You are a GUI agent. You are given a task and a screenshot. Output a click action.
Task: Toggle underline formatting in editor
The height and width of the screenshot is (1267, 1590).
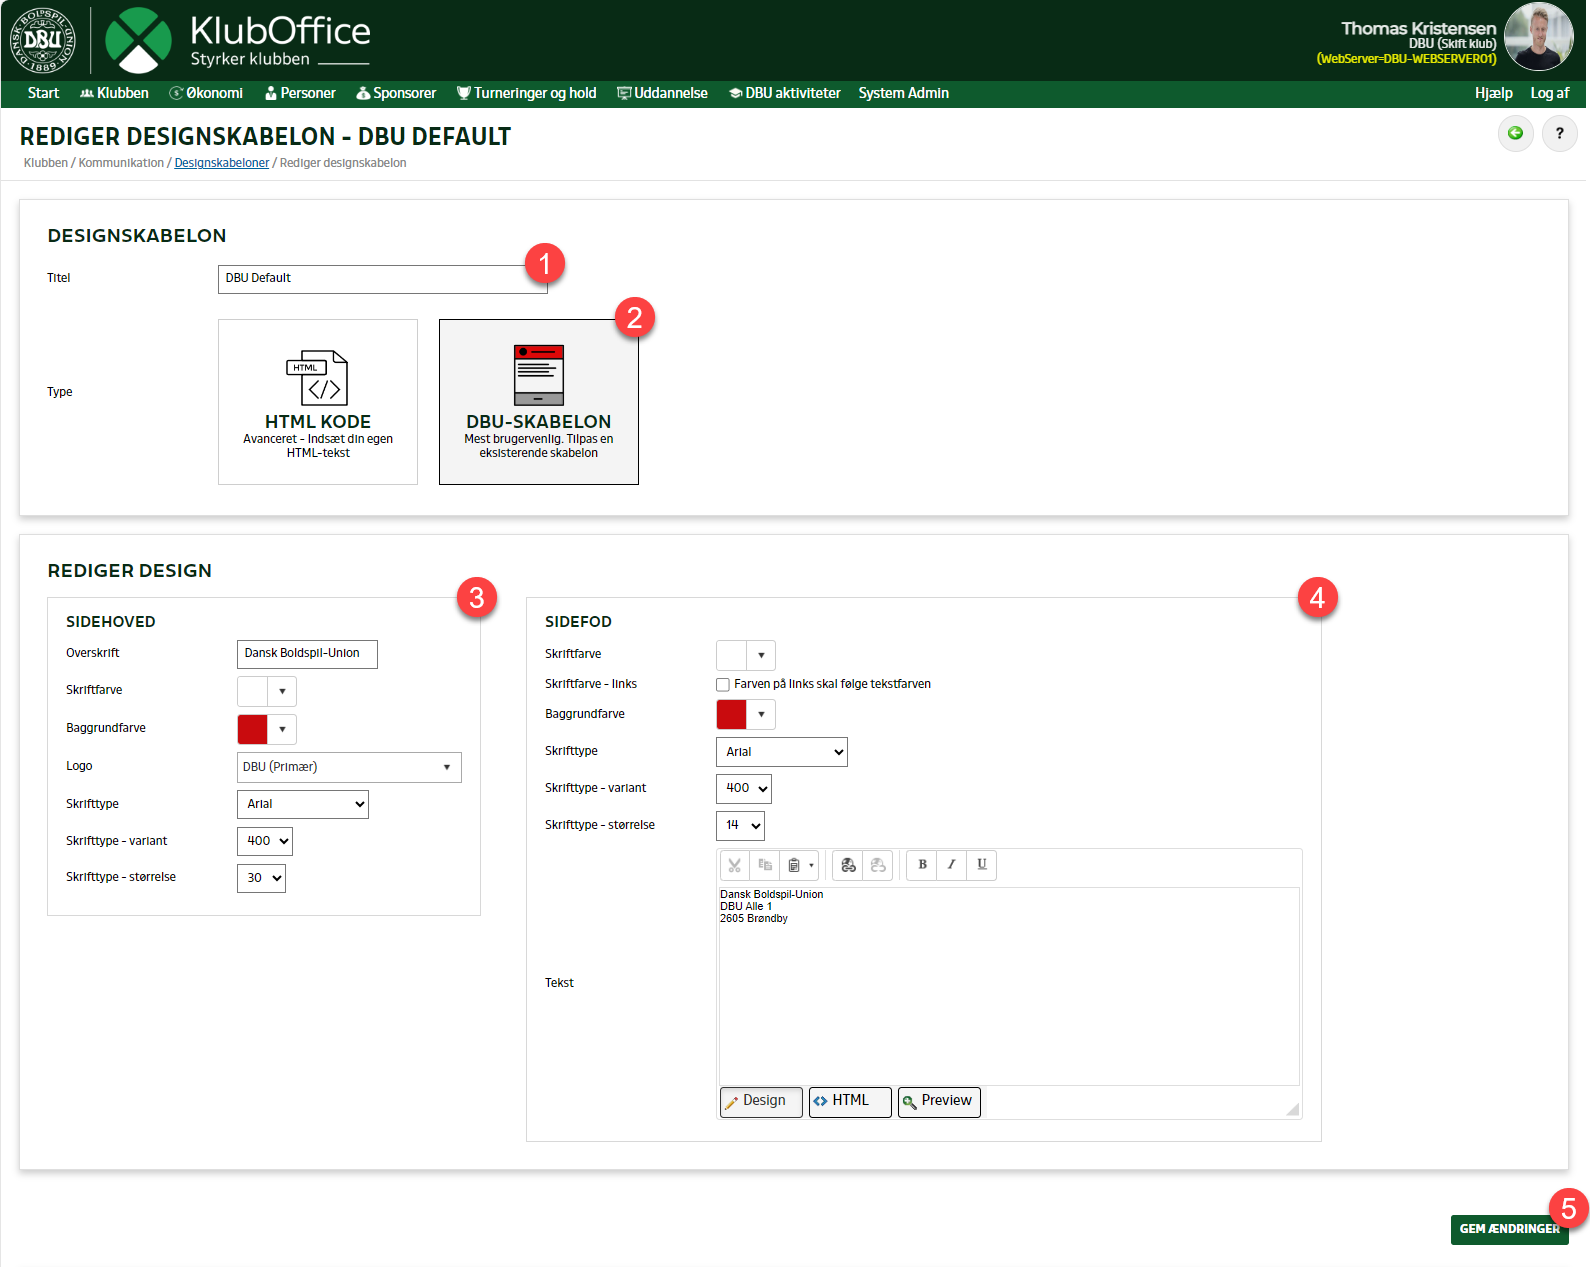[982, 865]
